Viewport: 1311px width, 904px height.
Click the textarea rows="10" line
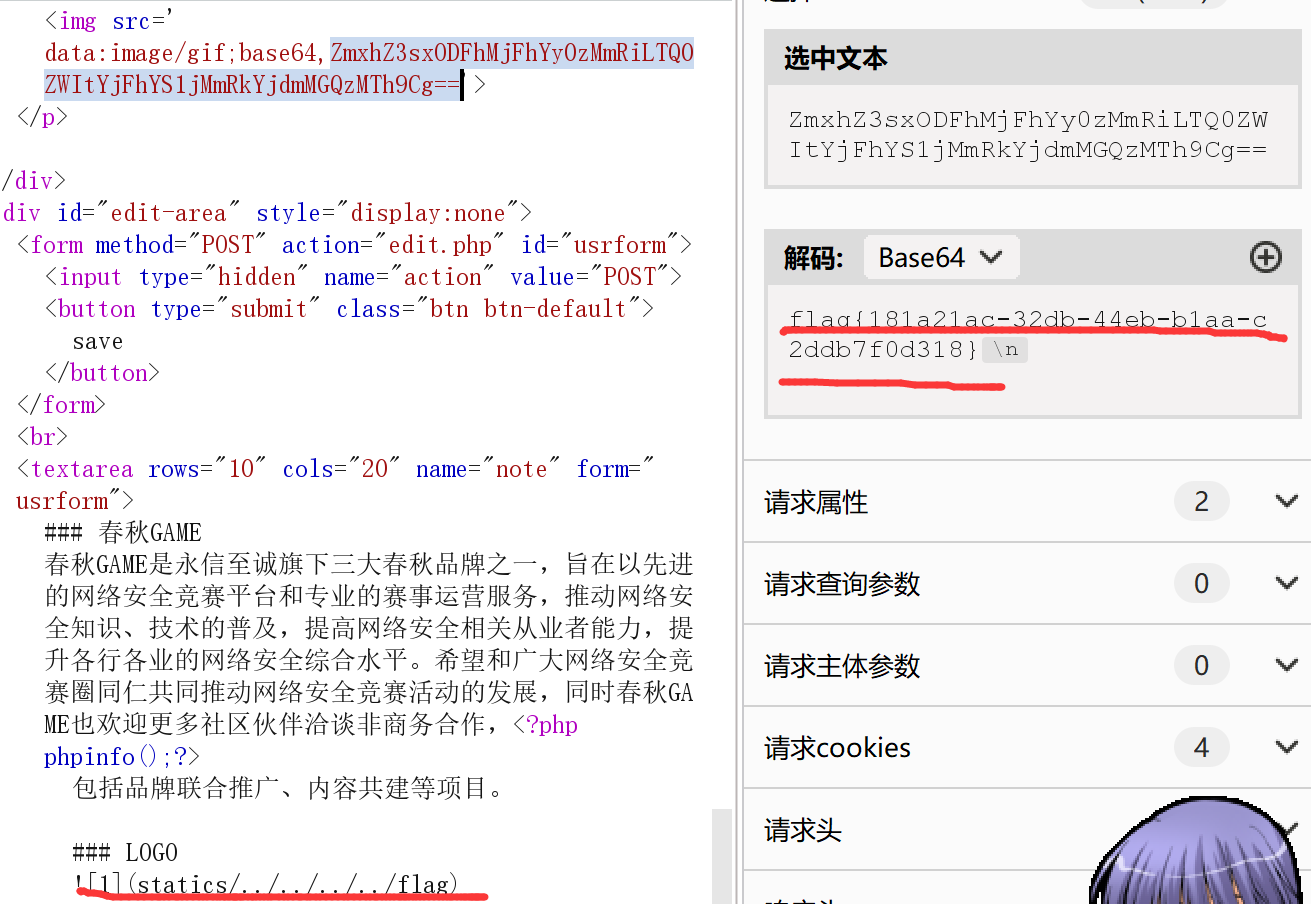coord(336,485)
